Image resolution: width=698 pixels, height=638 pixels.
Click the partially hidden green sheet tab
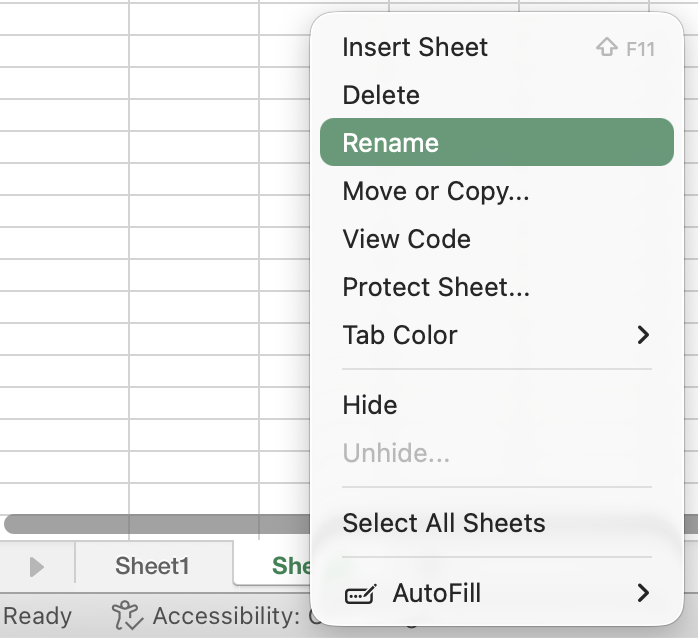pos(290,566)
